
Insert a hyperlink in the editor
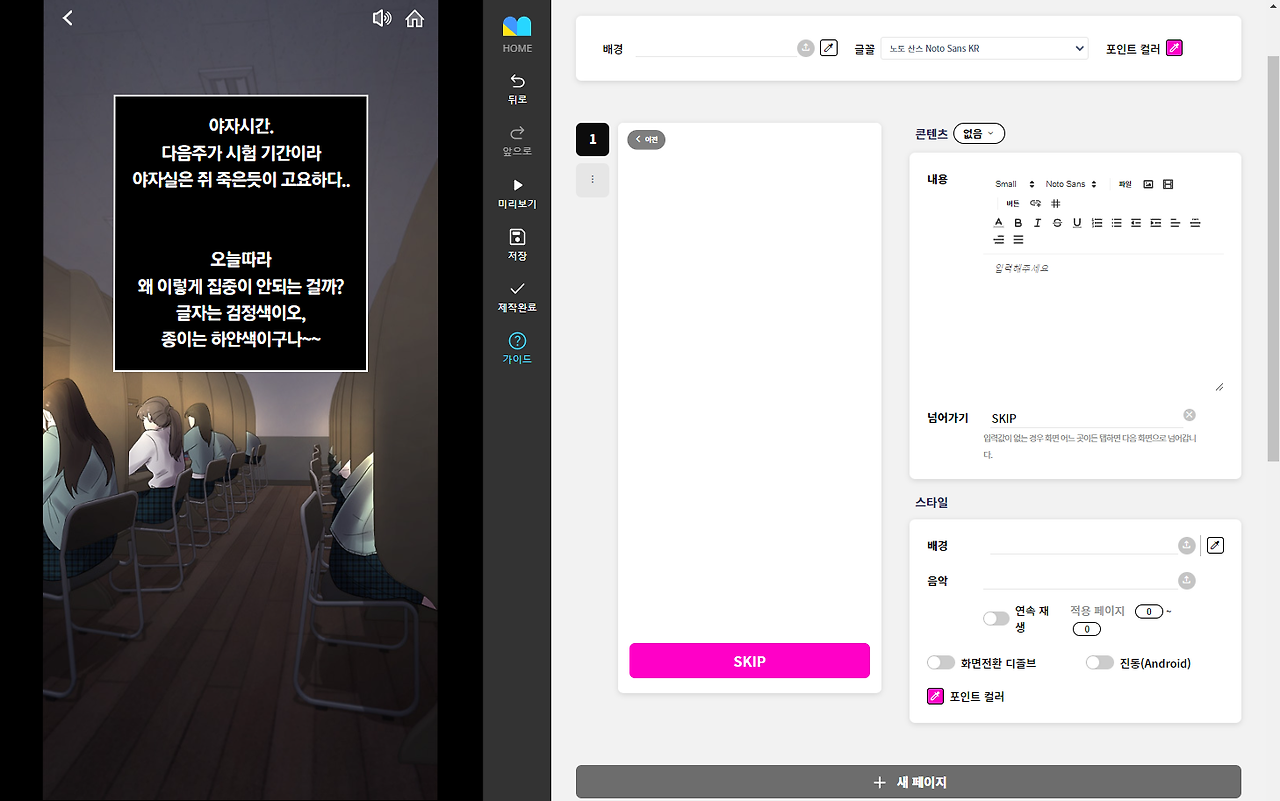click(x=1035, y=203)
